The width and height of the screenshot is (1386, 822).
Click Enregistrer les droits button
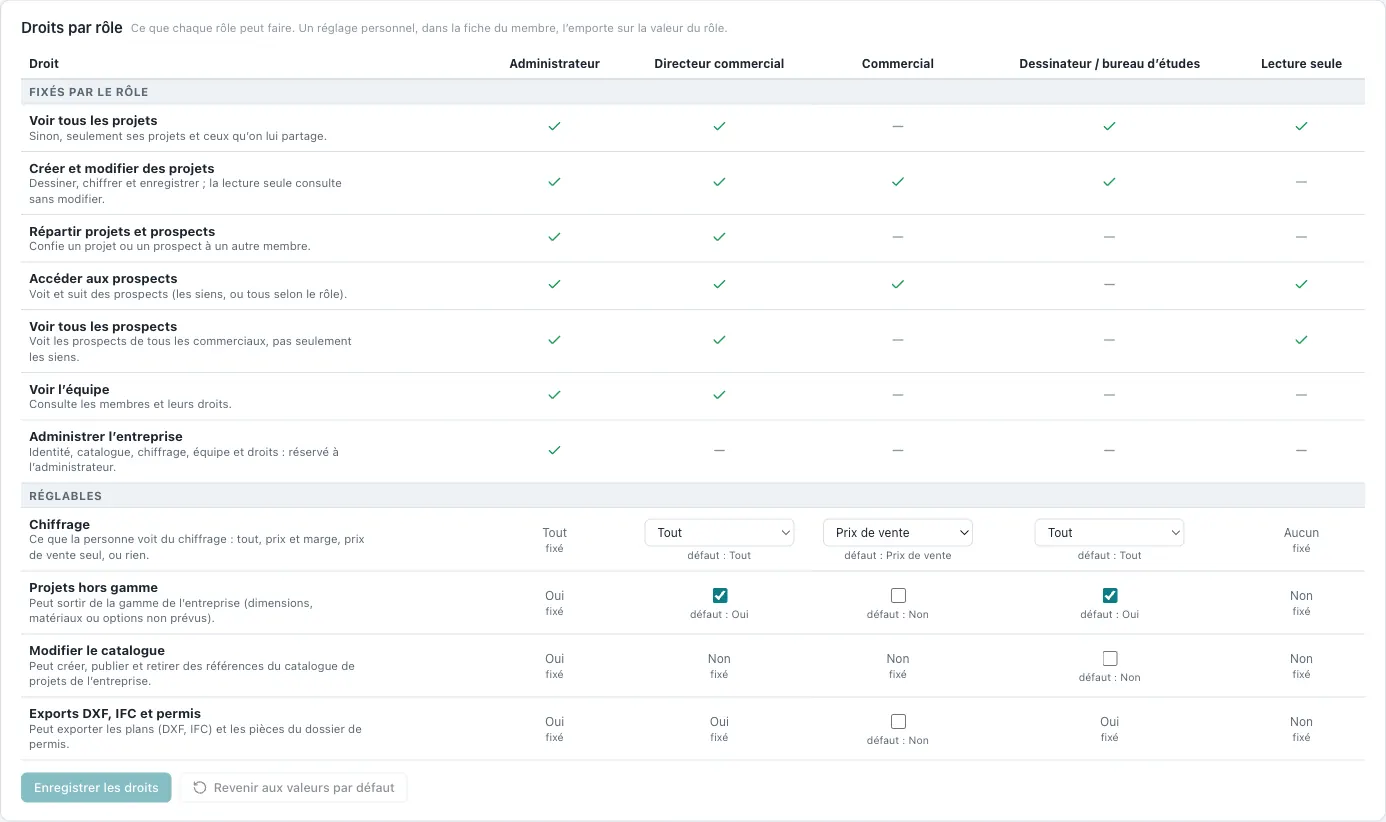(x=96, y=788)
